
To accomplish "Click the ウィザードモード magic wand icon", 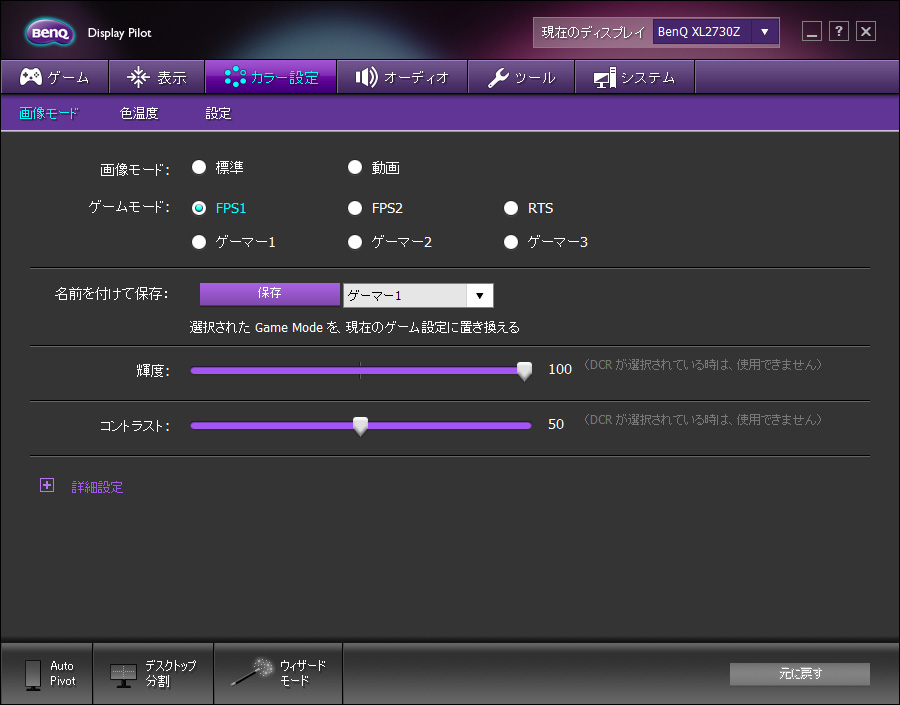I will [252, 671].
